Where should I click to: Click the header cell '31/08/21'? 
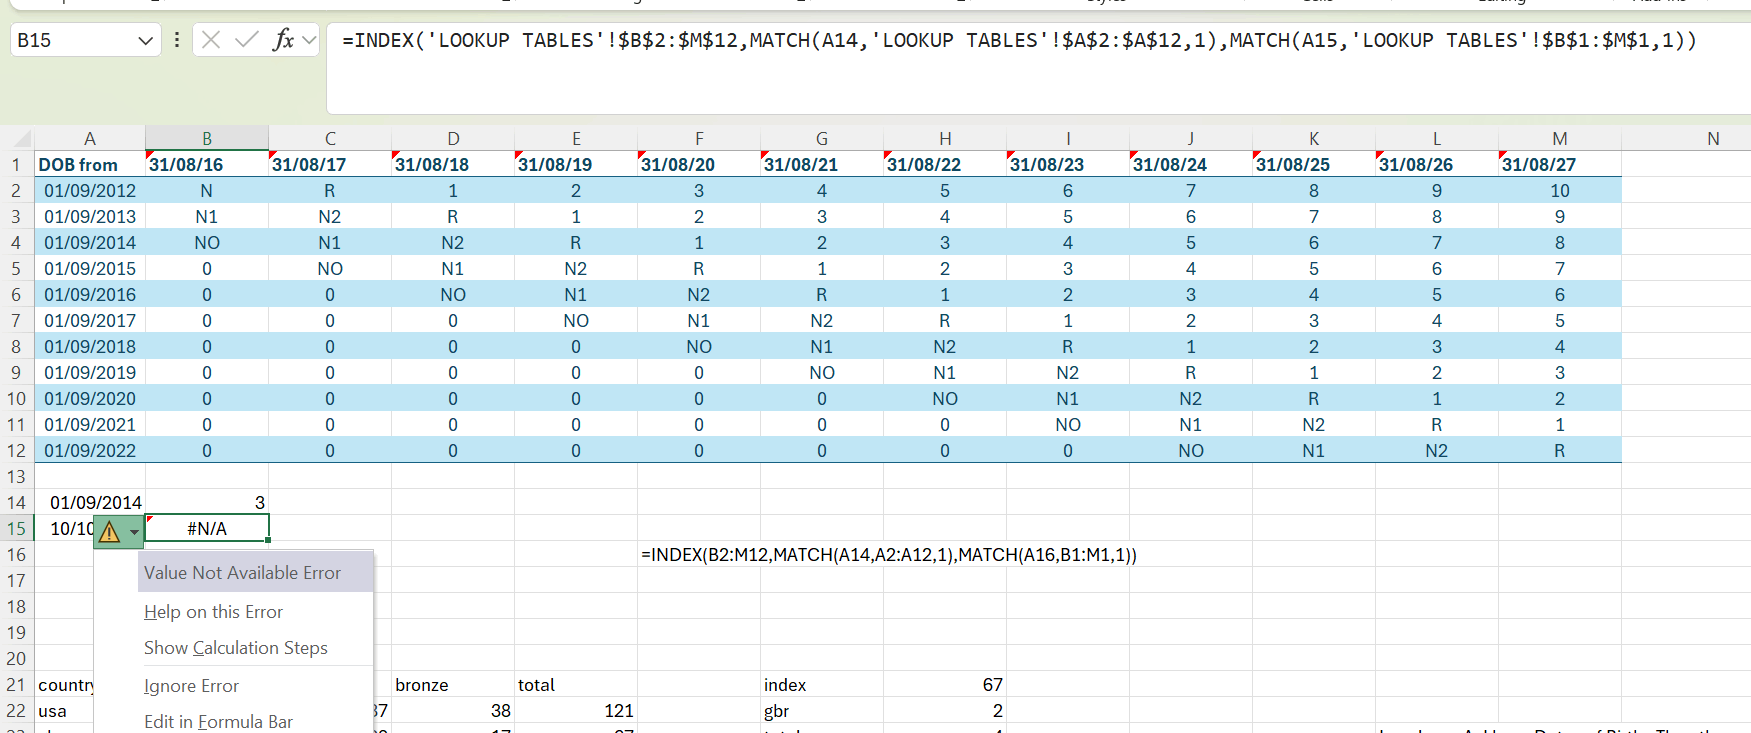(x=822, y=164)
